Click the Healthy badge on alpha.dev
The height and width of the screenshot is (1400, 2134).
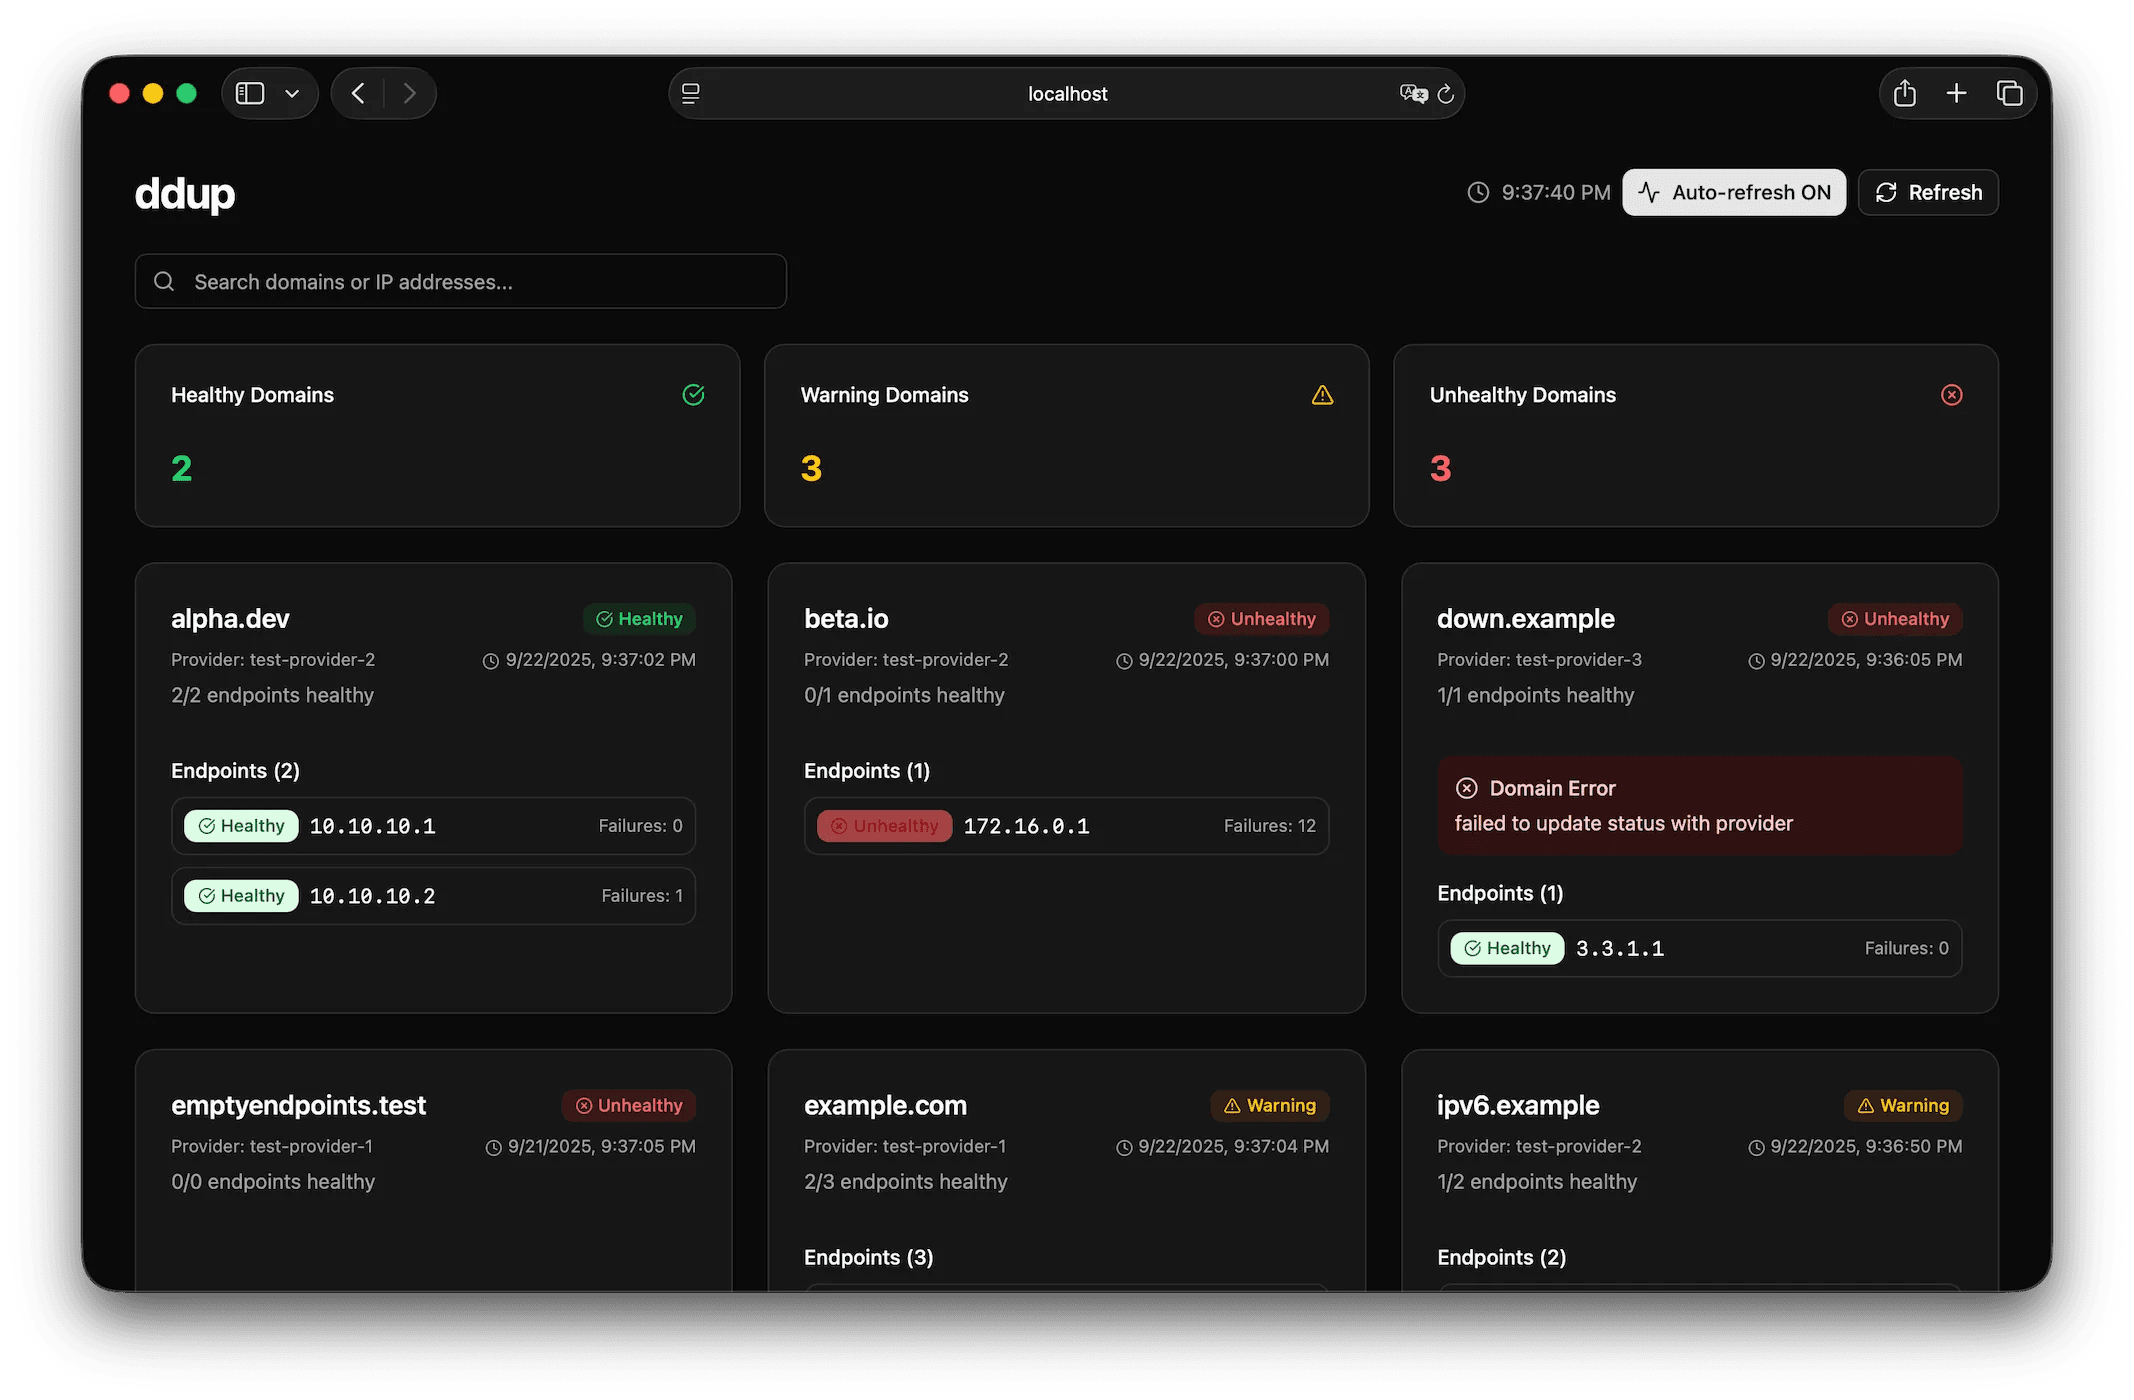[x=639, y=619]
